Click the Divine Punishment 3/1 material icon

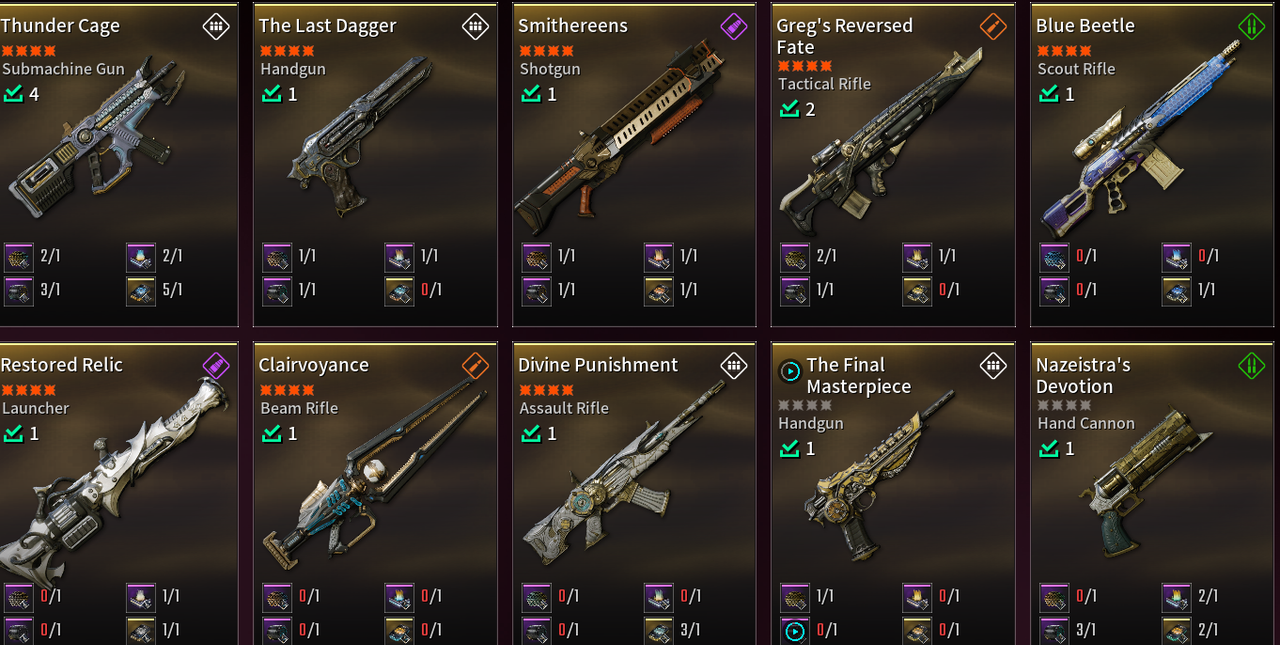(x=659, y=631)
